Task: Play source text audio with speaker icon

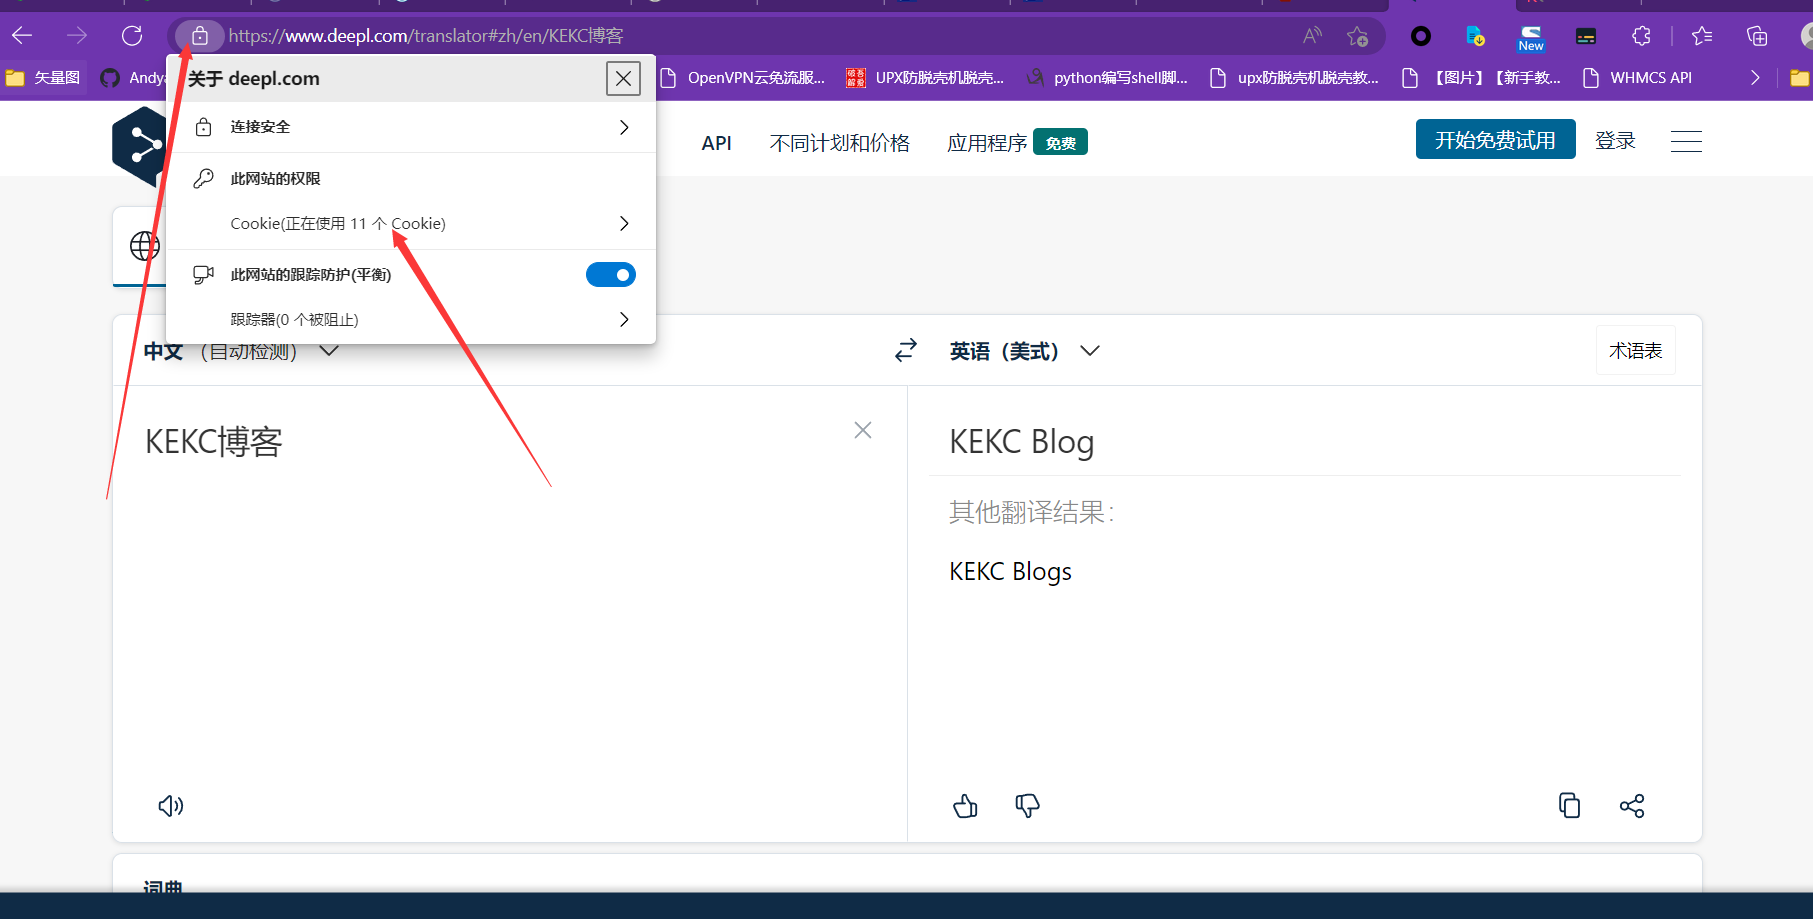Action: [171, 806]
